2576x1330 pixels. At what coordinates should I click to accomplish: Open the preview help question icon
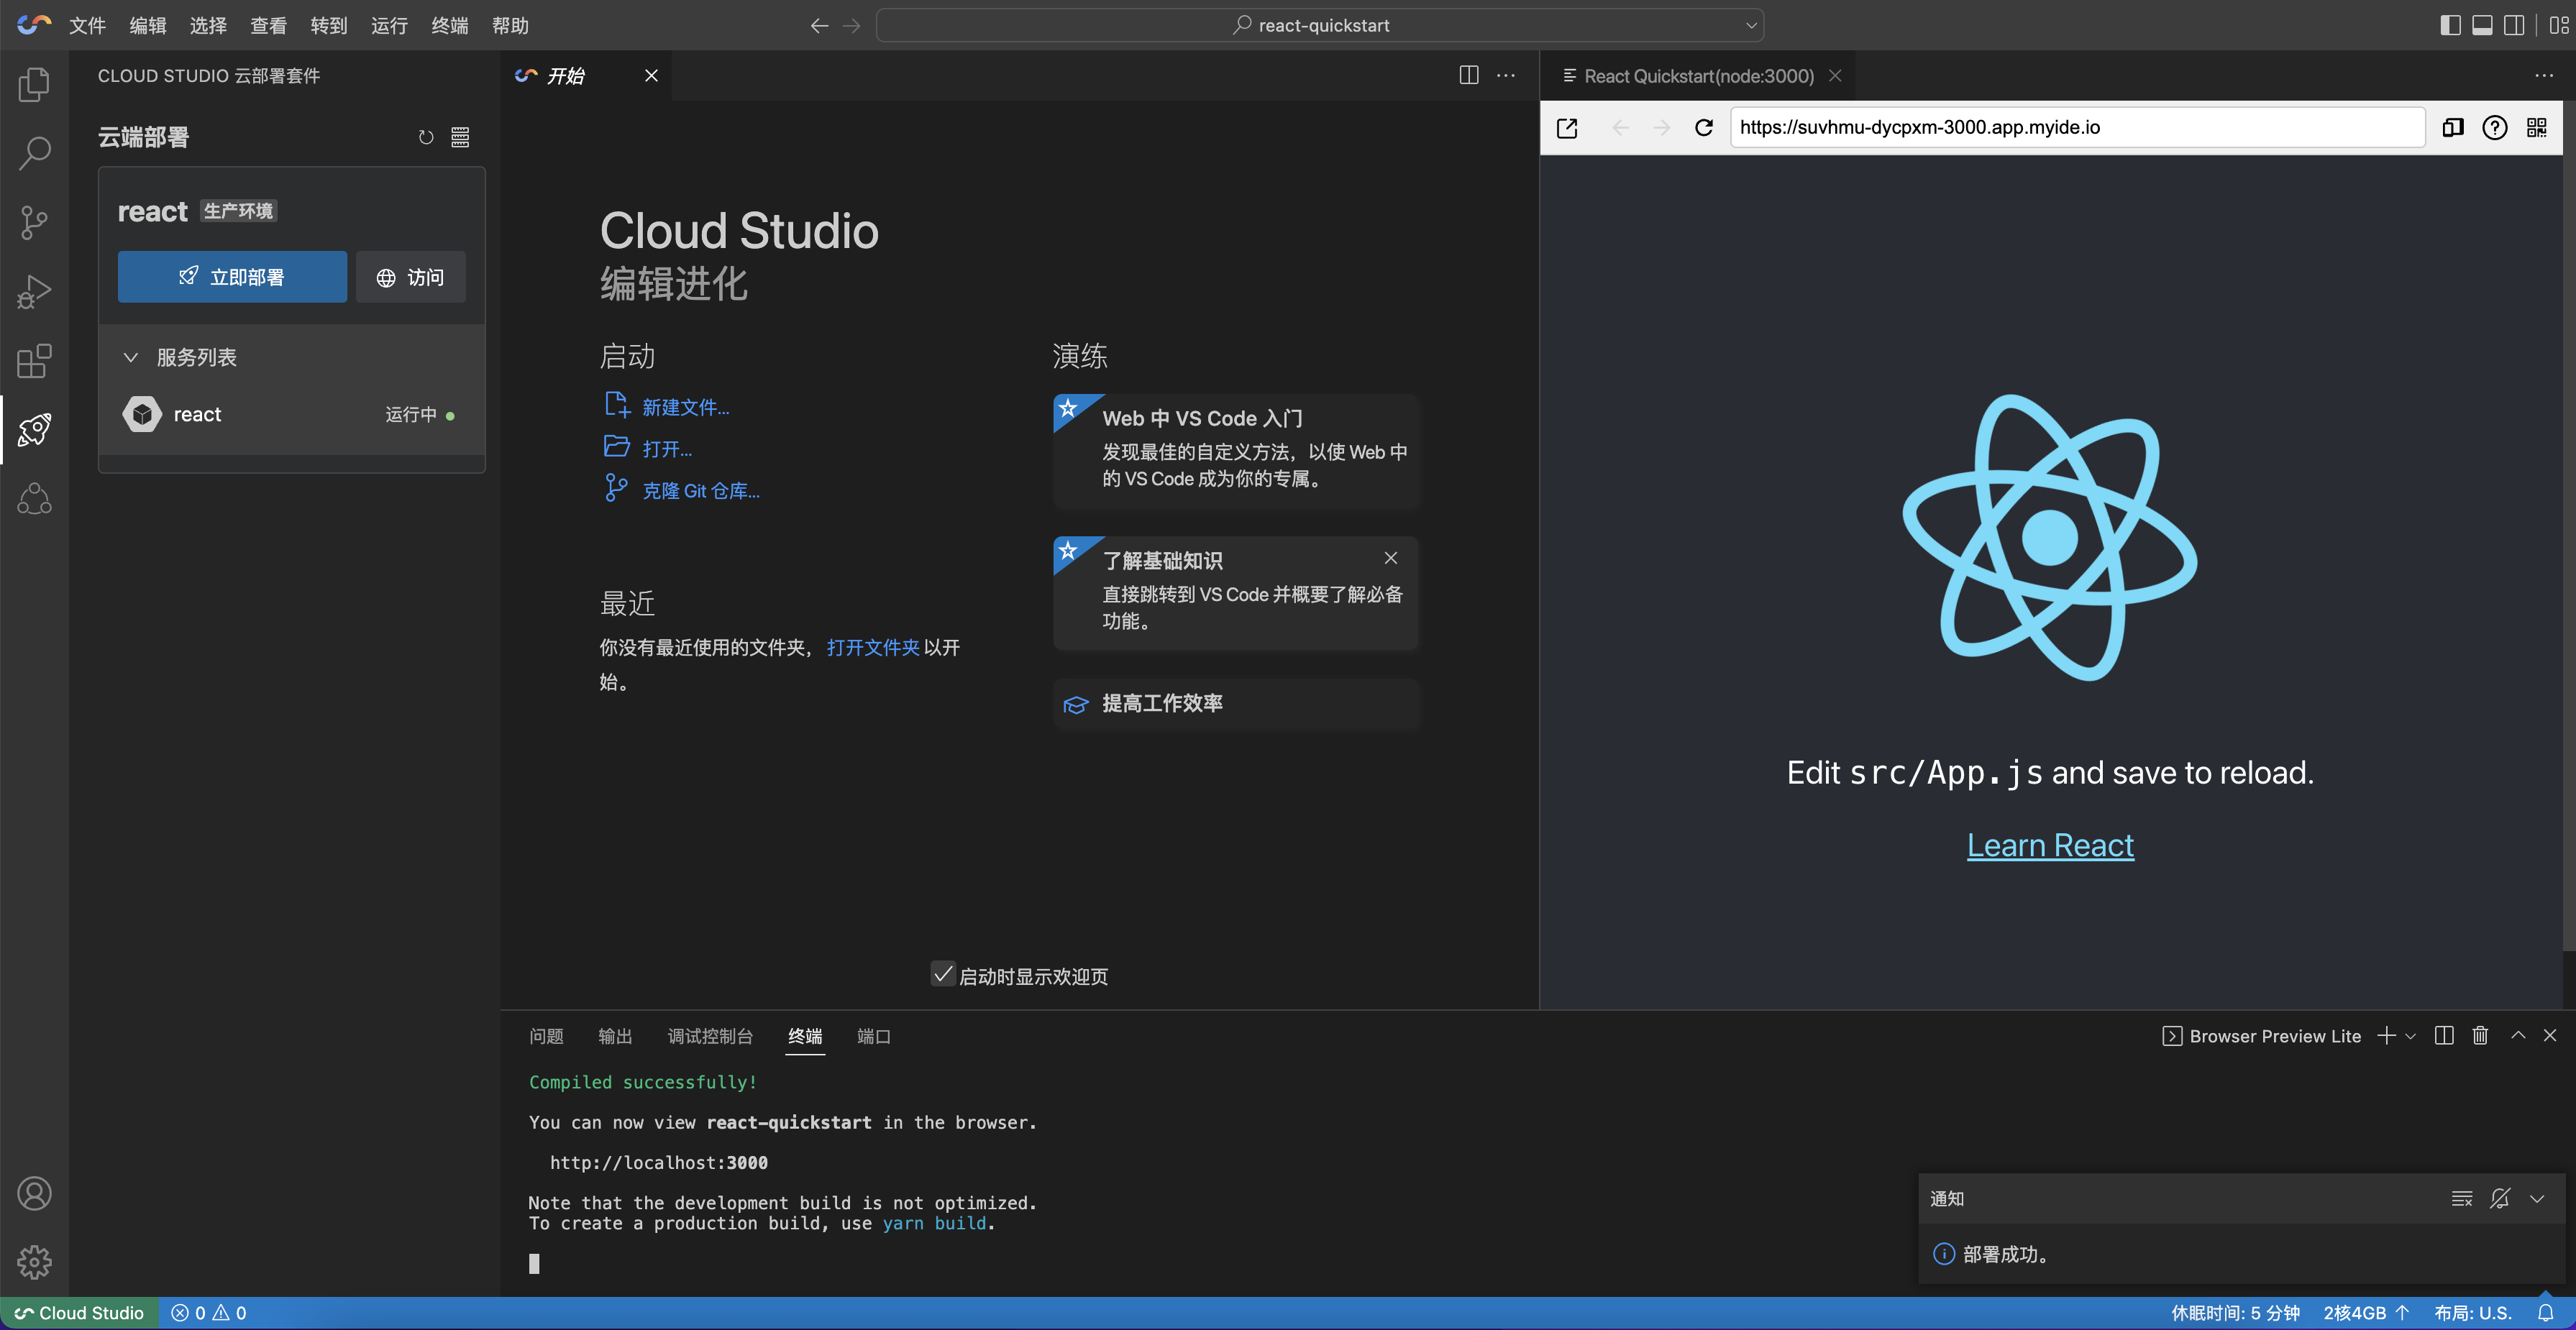2494,127
